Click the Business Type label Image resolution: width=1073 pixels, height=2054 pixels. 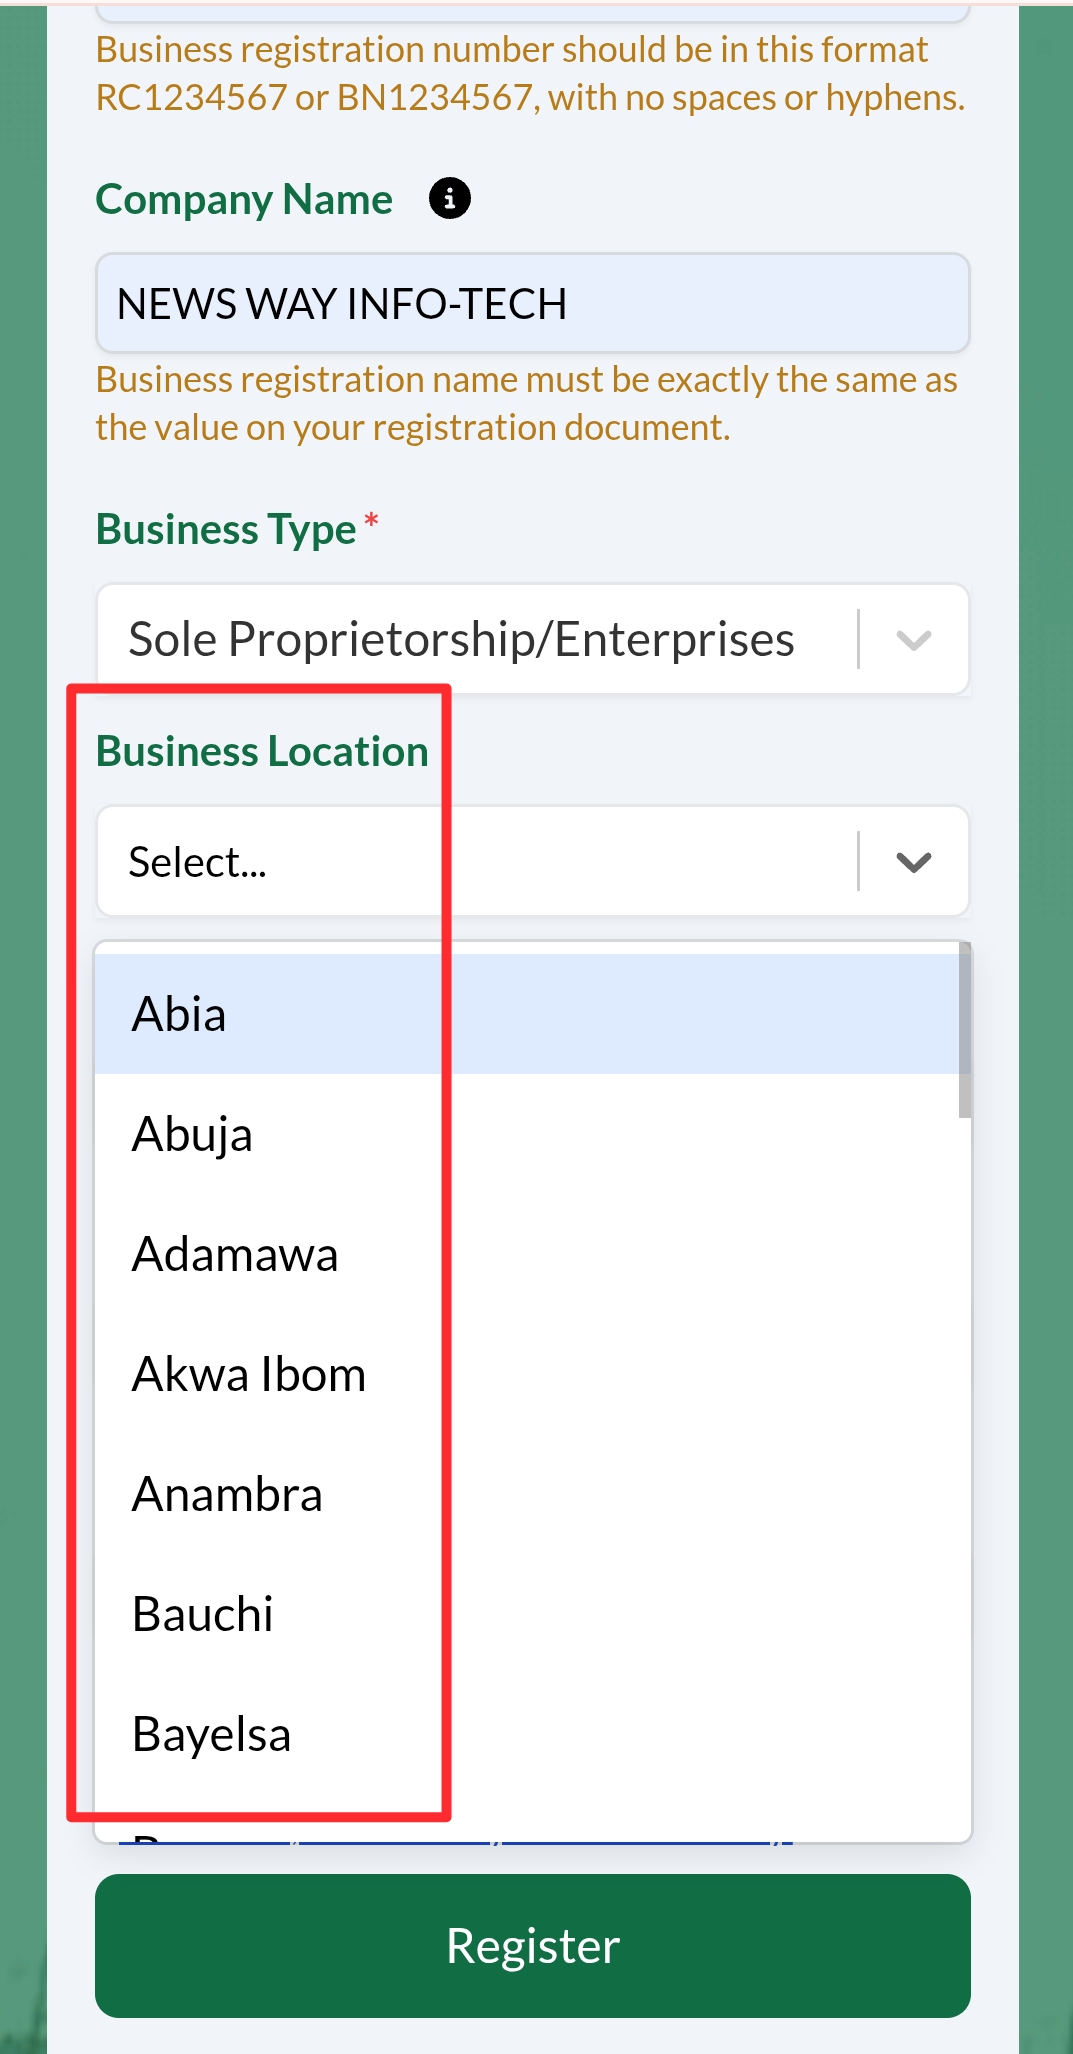pos(226,529)
